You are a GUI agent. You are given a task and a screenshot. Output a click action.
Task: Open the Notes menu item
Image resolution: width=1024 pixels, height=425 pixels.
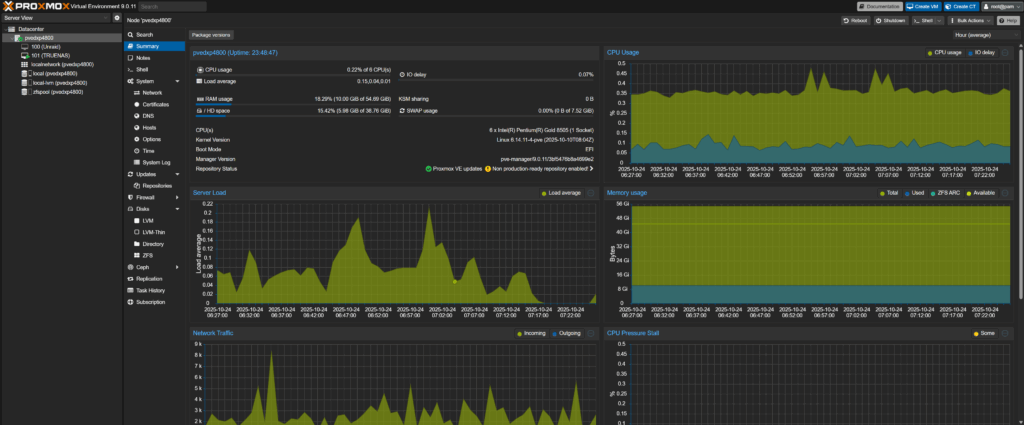coord(142,58)
